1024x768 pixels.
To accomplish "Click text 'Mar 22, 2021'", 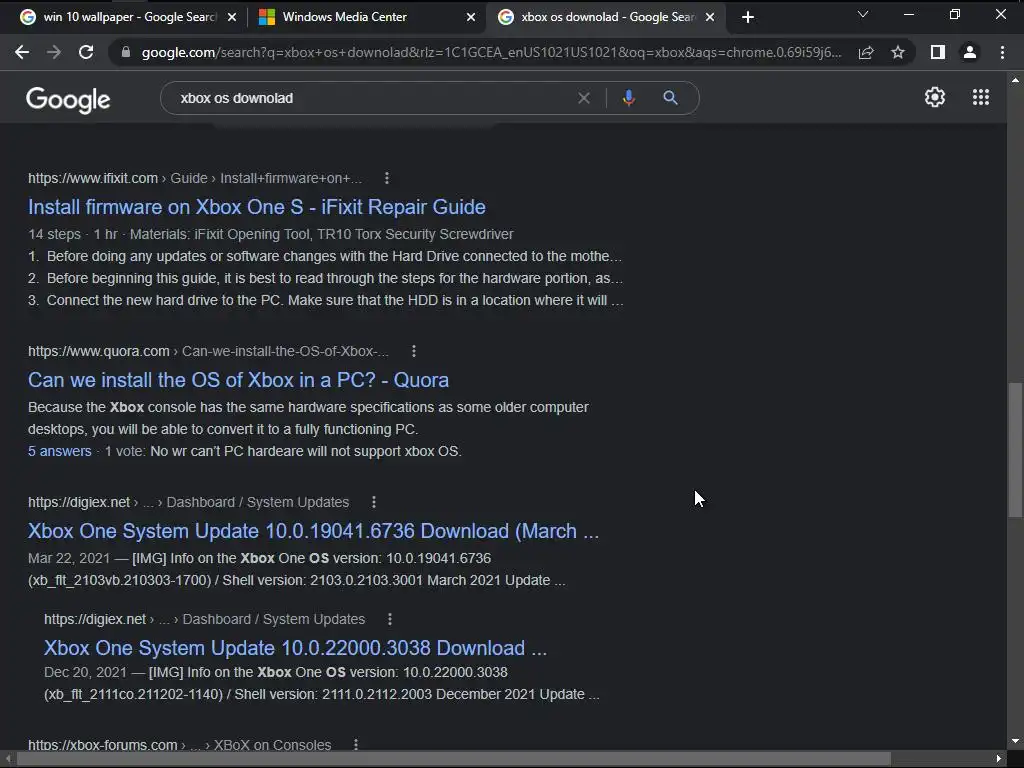I will pyautogui.click(x=69, y=558).
